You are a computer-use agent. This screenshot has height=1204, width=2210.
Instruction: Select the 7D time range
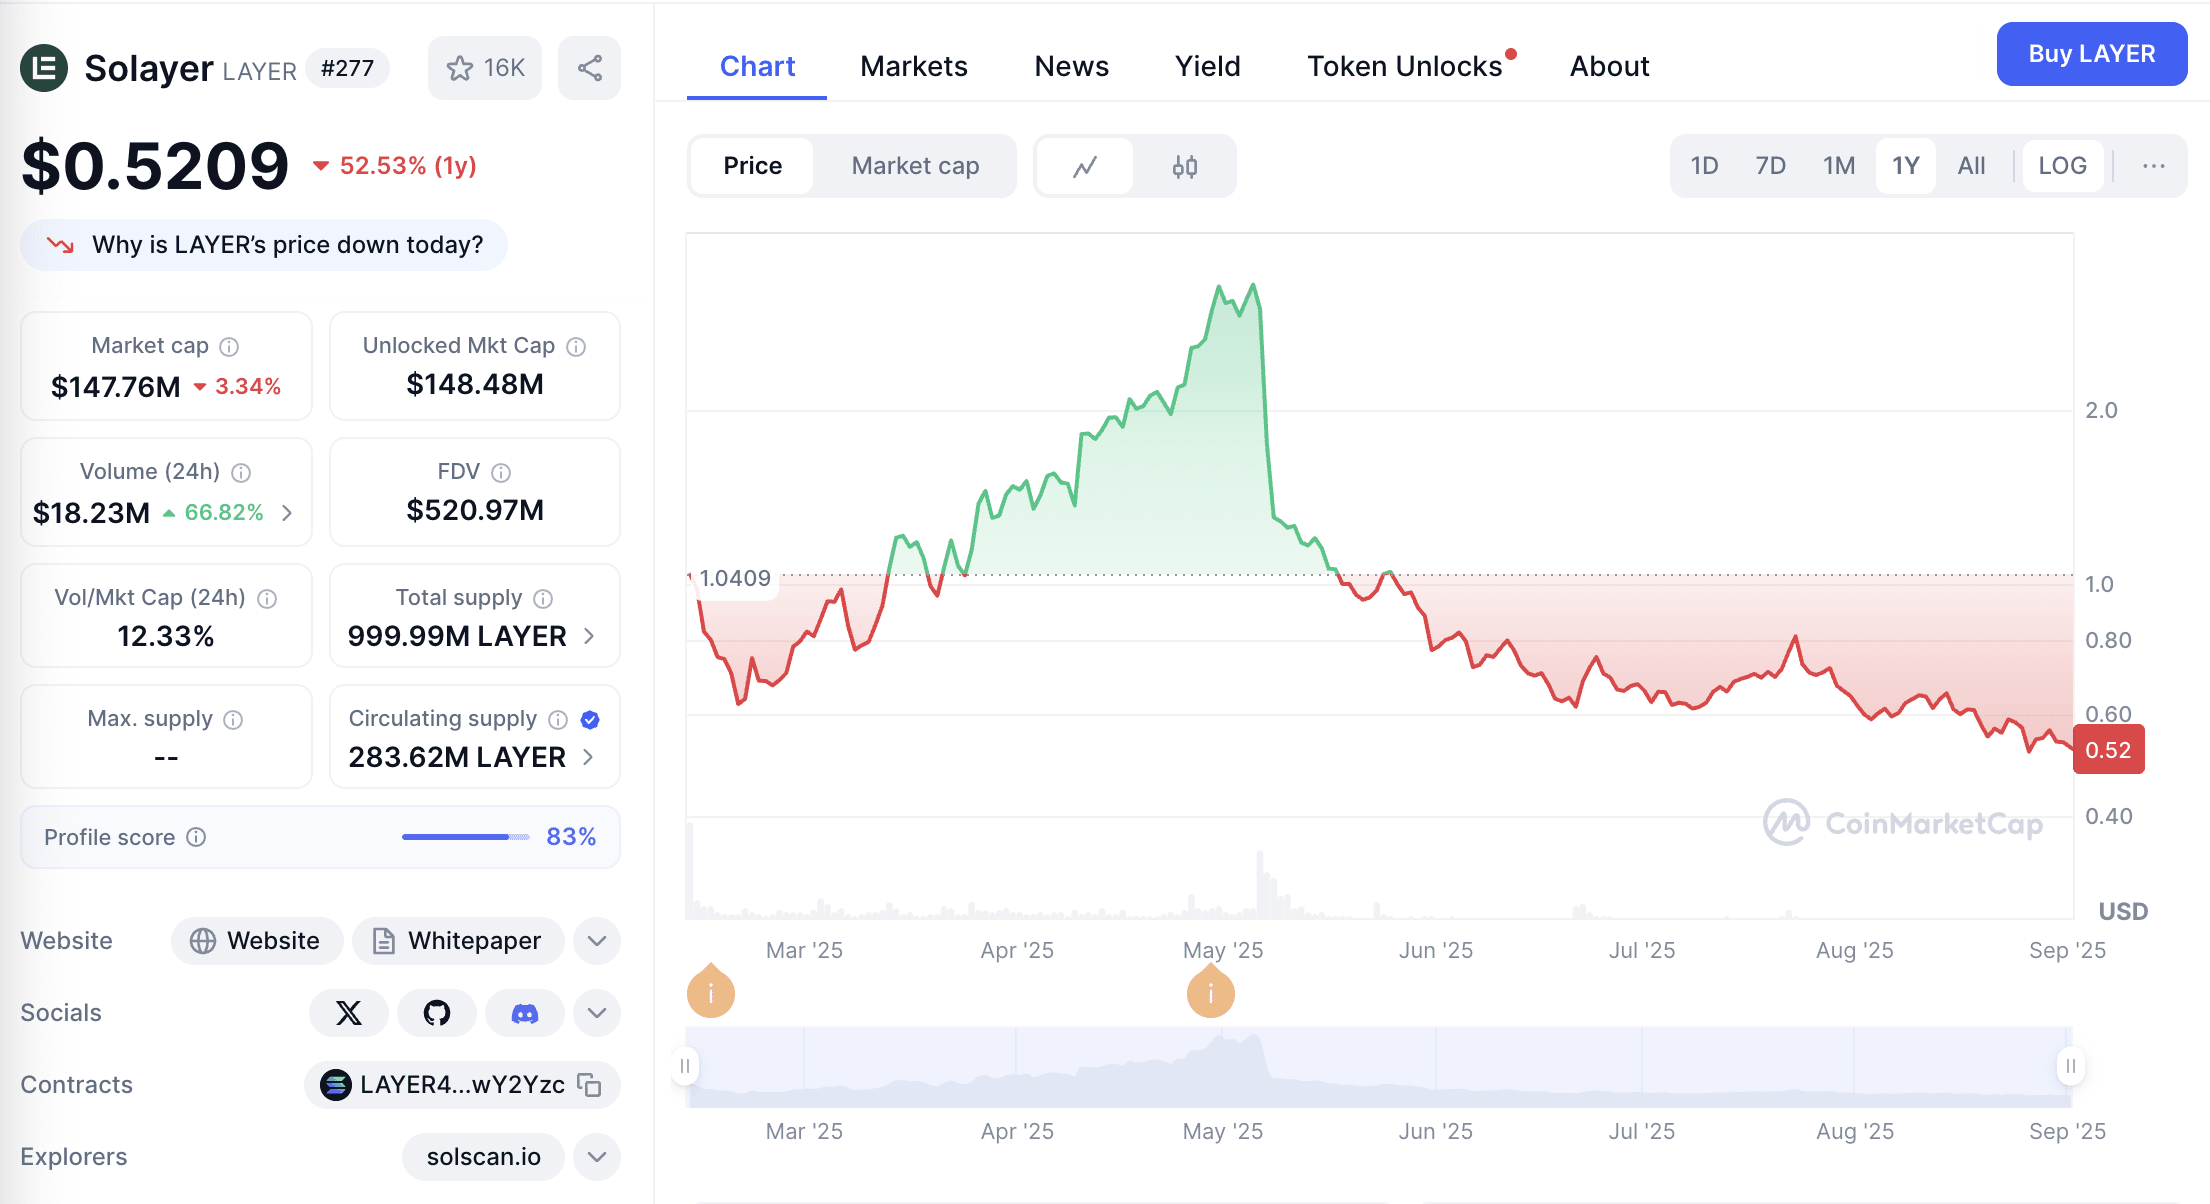coord(1770,166)
